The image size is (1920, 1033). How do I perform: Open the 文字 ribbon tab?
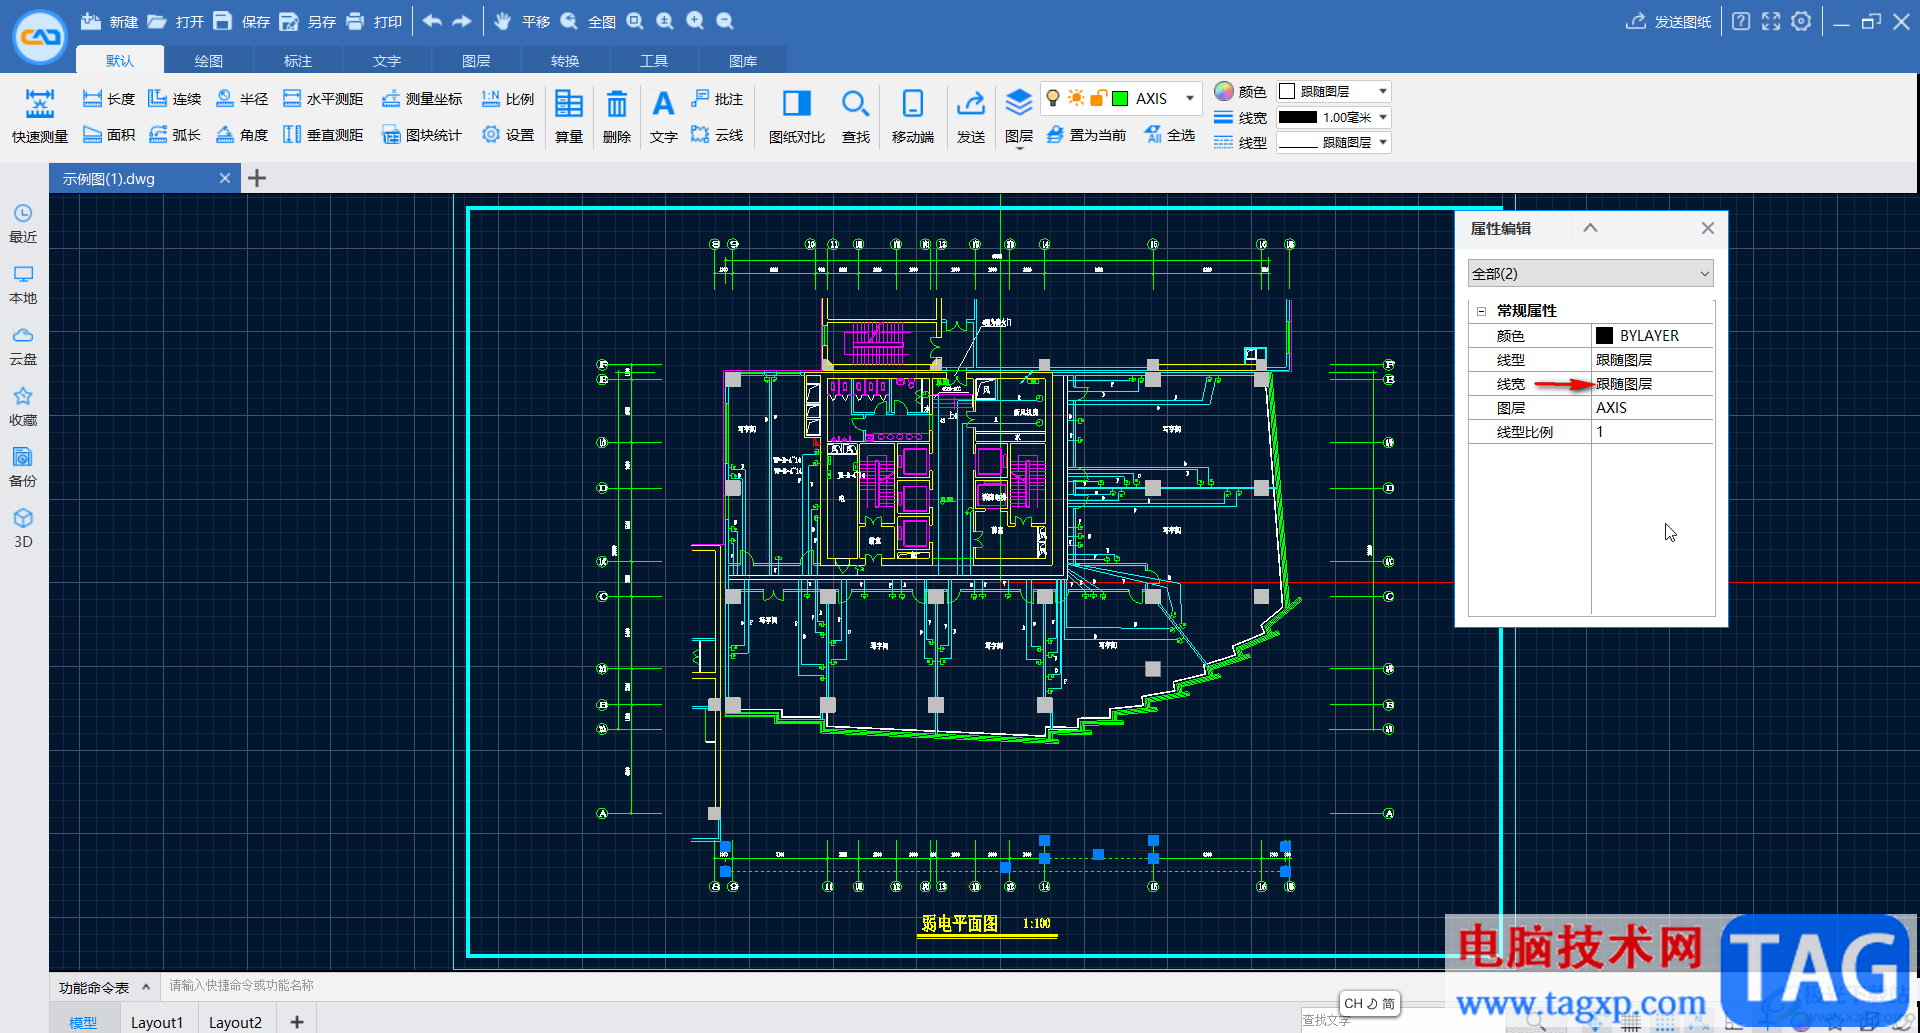tap(387, 61)
